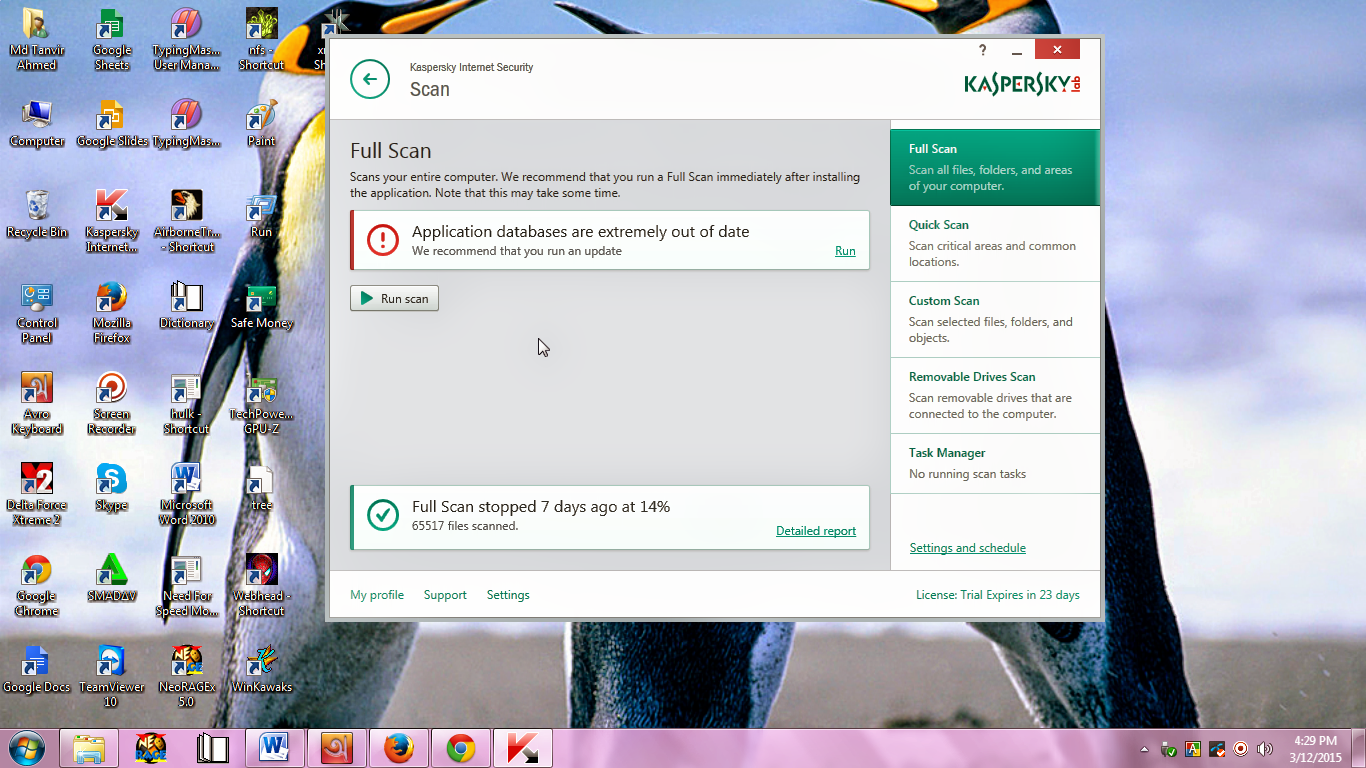Screen dimensions: 1366x768
Task: Open Safe Money desktop shortcut
Action: tap(261, 306)
